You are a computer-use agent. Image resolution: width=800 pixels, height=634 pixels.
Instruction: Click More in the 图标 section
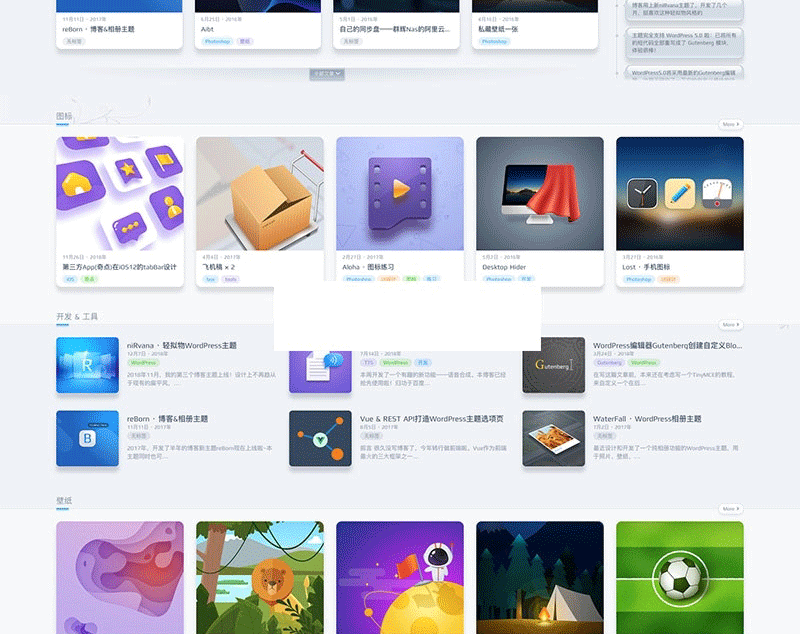click(731, 124)
